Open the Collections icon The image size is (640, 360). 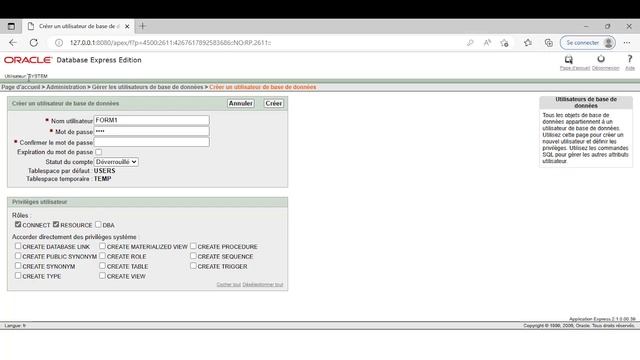tap(549, 42)
